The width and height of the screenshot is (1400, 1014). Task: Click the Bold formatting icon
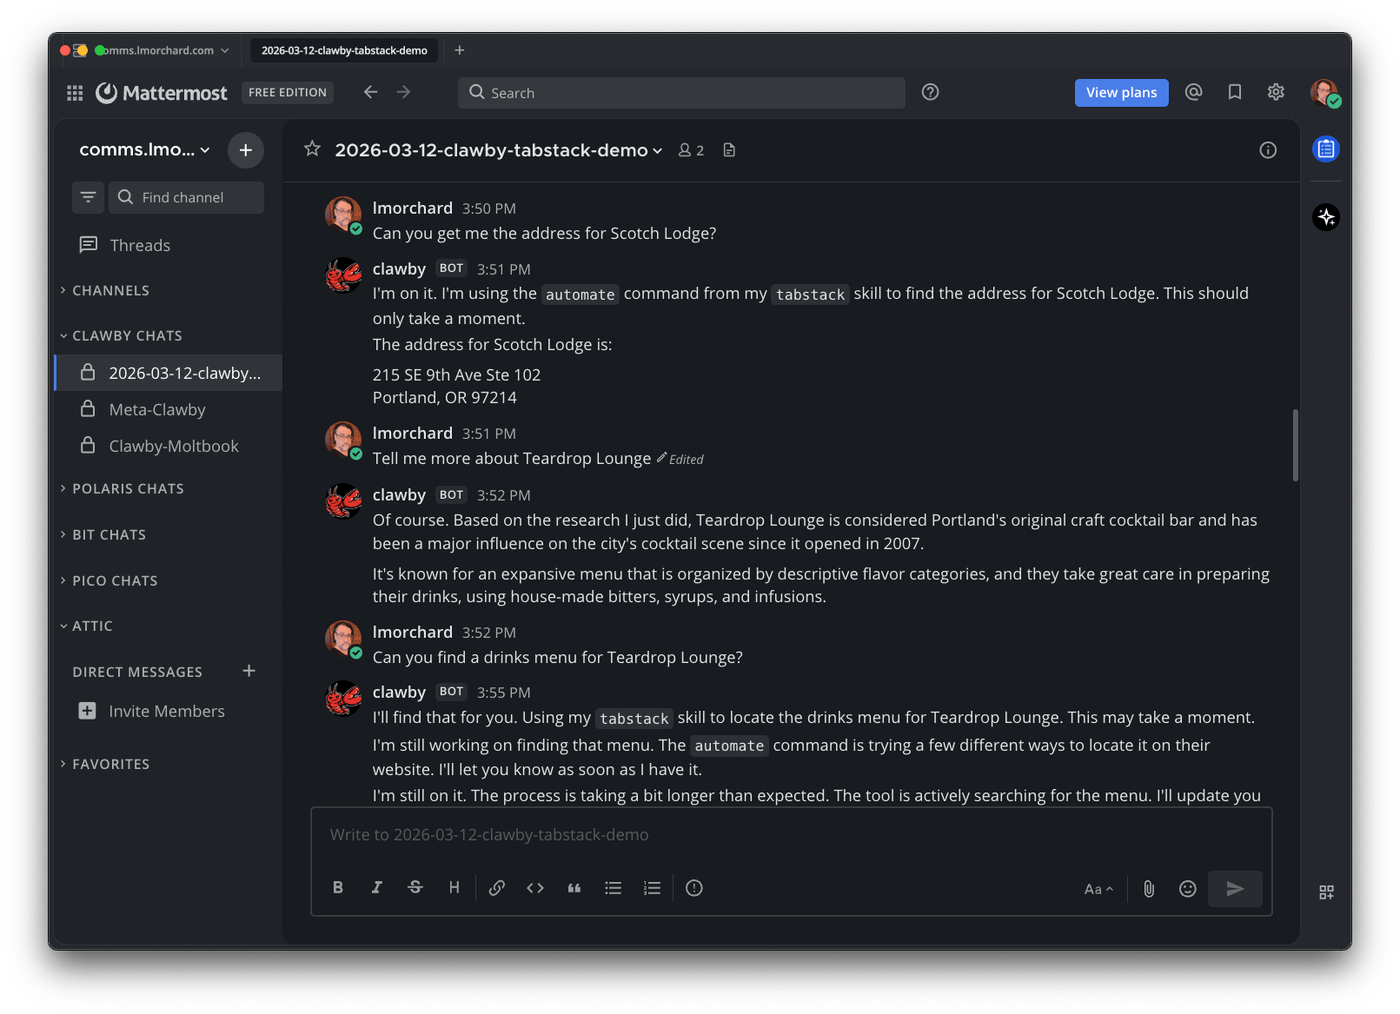338,888
